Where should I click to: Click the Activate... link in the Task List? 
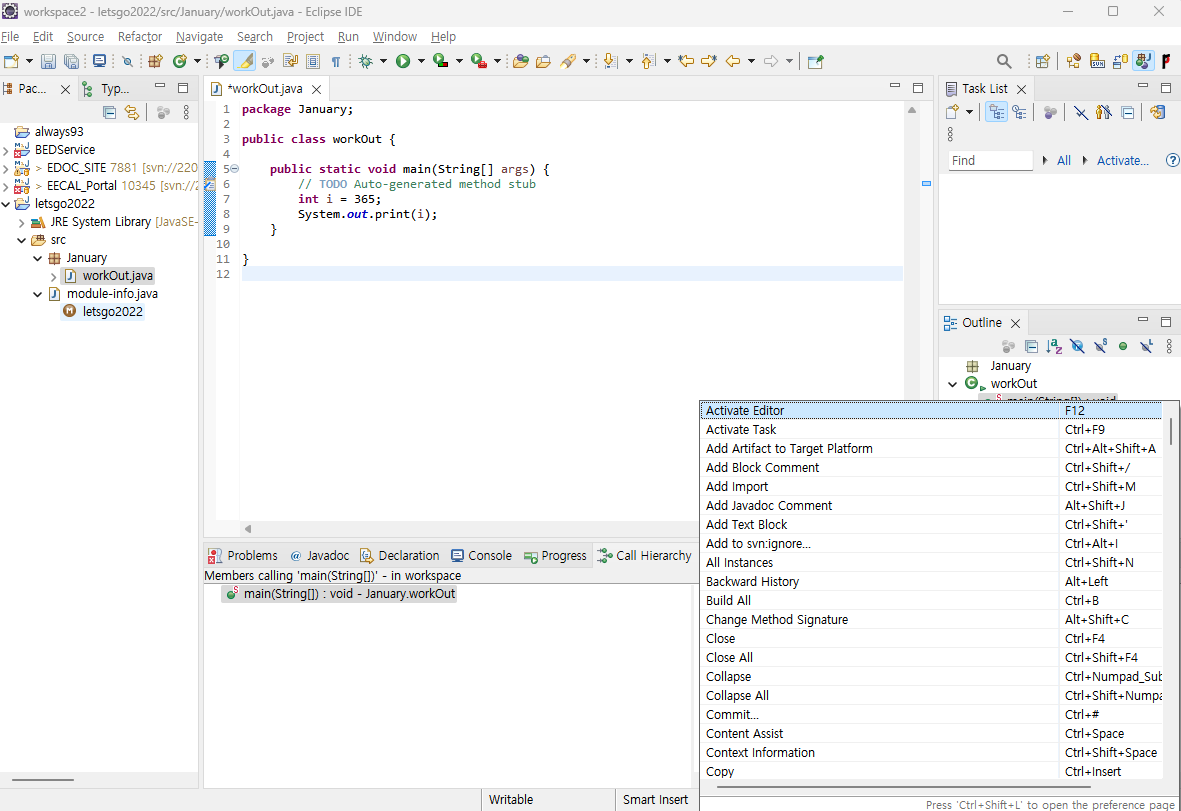[1122, 160]
